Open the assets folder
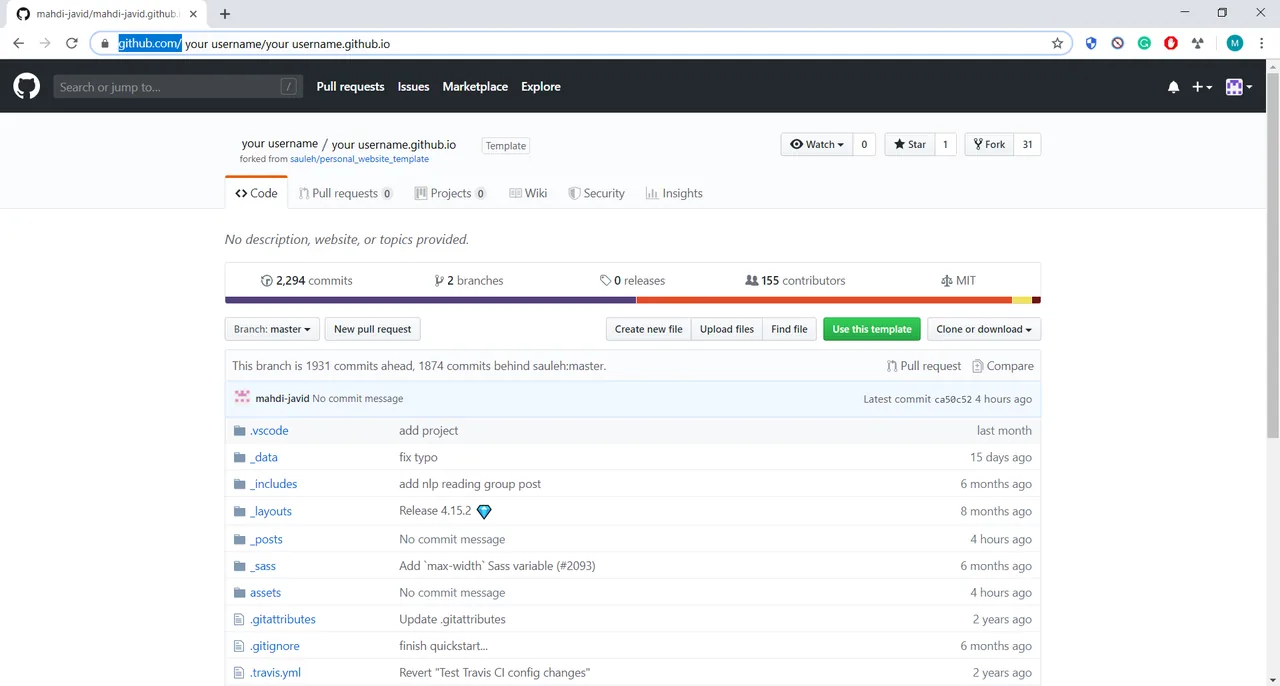 point(265,593)
